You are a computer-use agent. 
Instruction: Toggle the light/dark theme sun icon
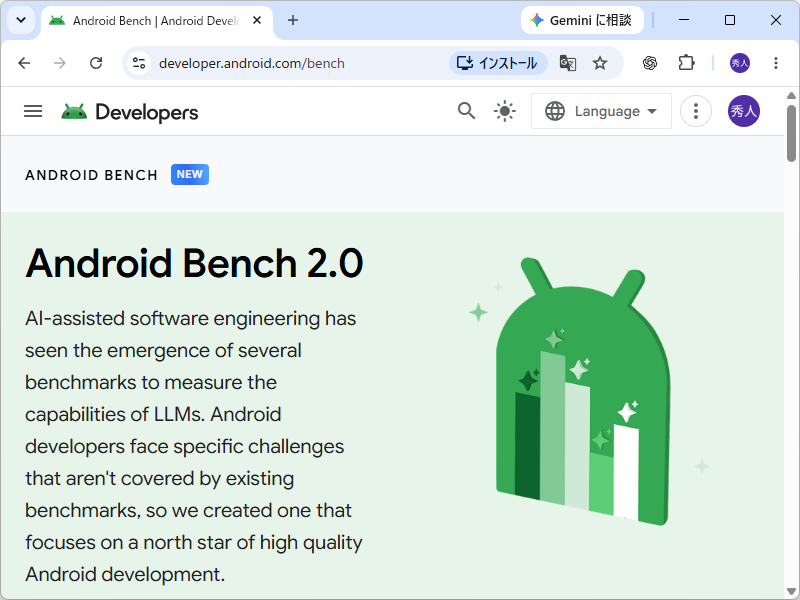[505, 111]
